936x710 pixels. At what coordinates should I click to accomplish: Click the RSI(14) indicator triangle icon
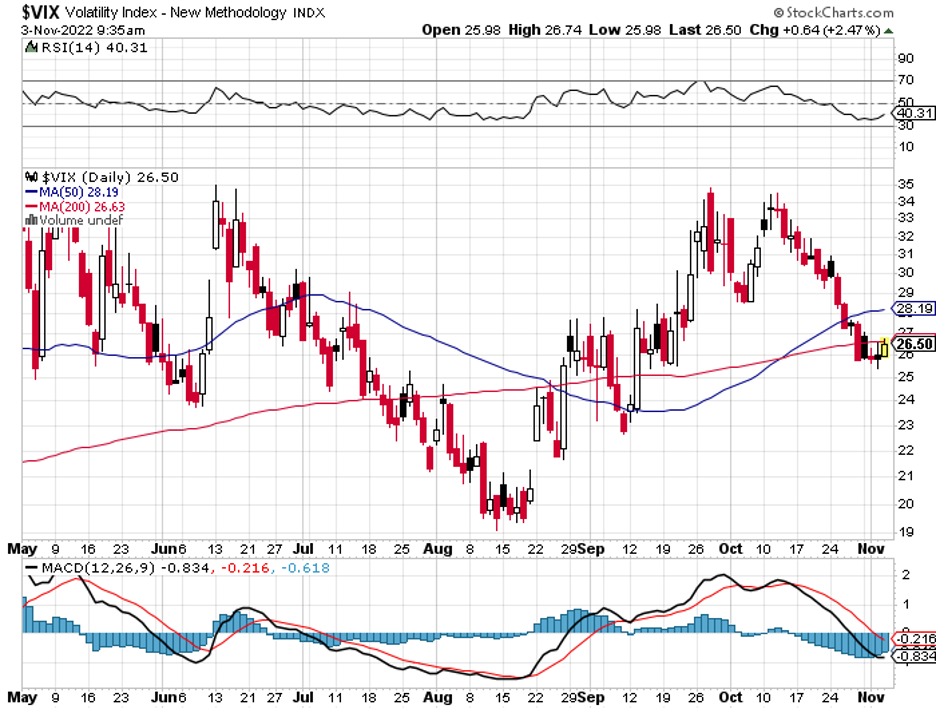pyautogui.click(x=31, y=47)
